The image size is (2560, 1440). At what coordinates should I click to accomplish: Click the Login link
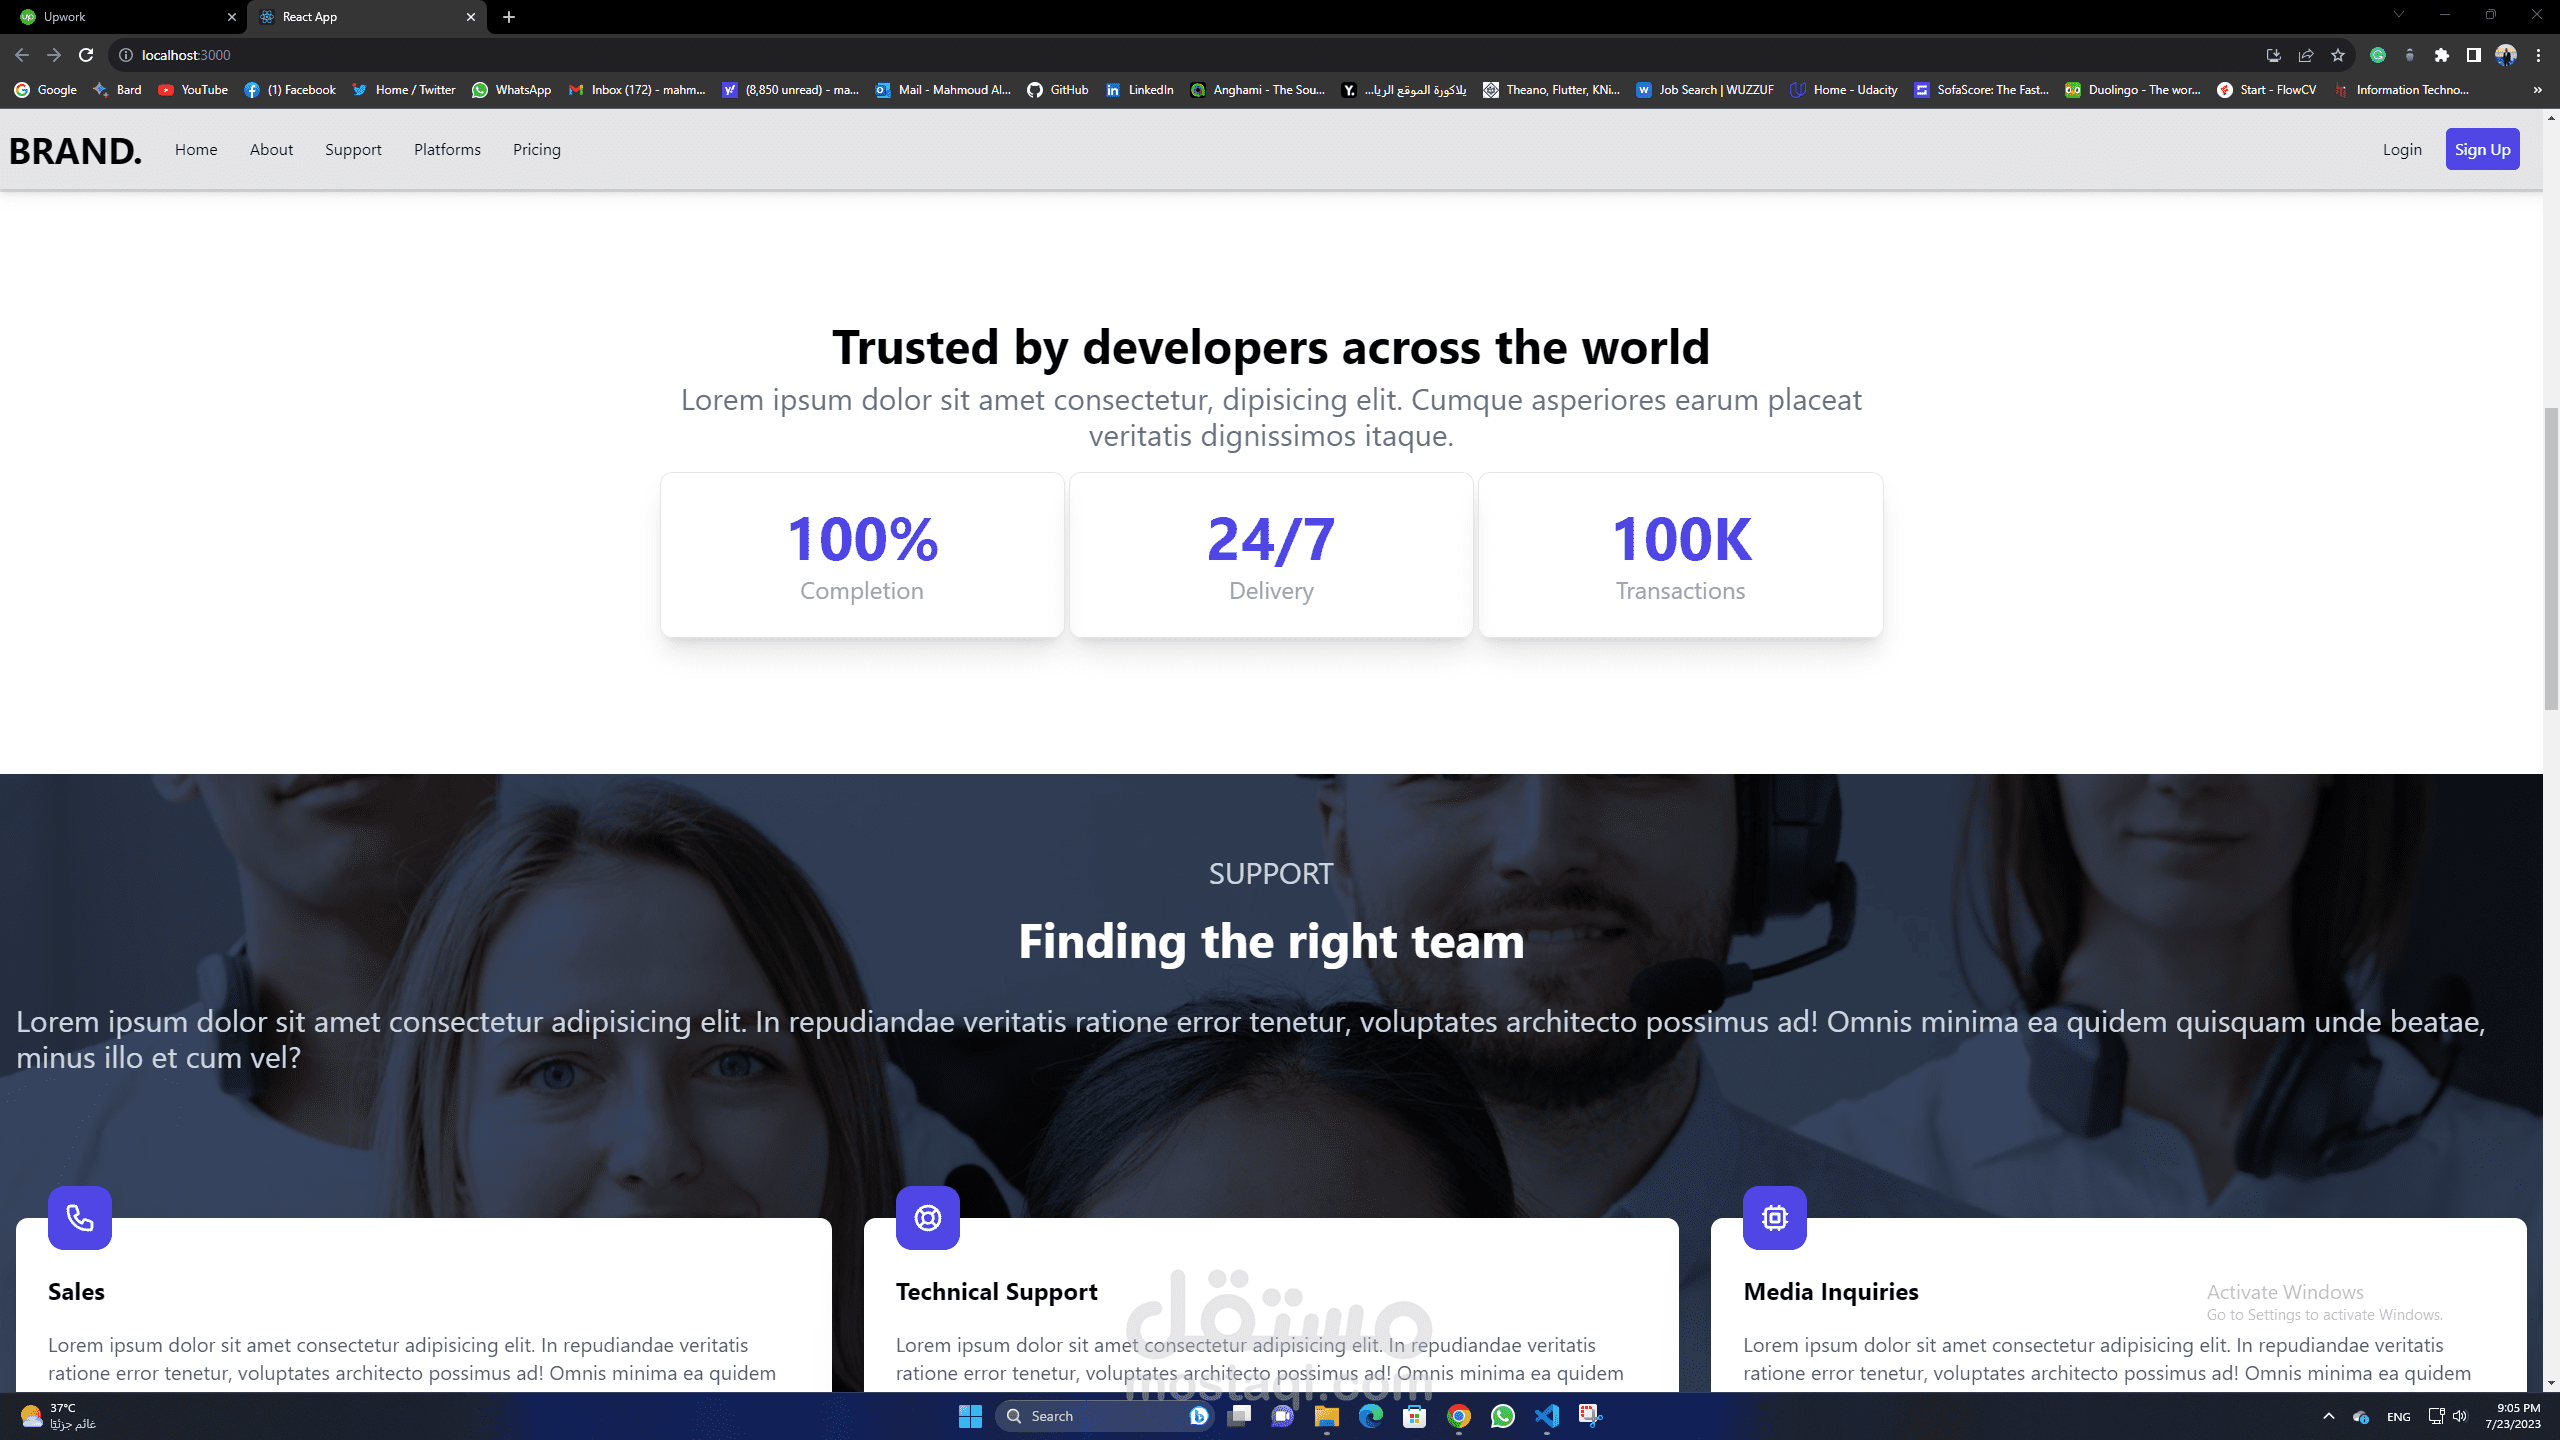[x=2401, y=149]
